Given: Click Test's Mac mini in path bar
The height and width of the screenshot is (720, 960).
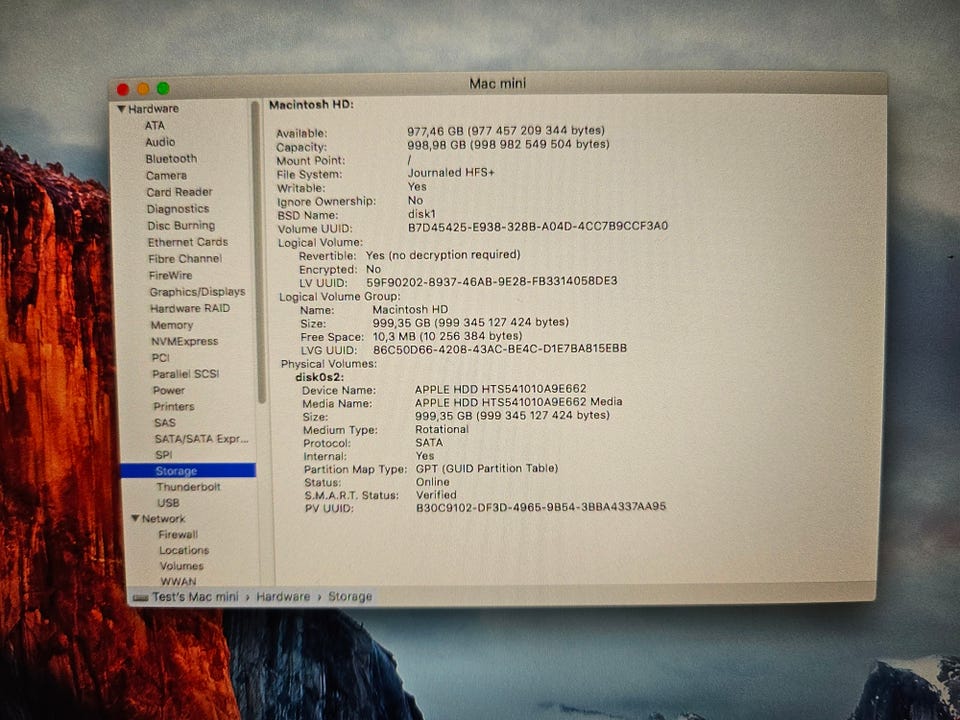Looking at the screenshot, I should pos(195,597).
